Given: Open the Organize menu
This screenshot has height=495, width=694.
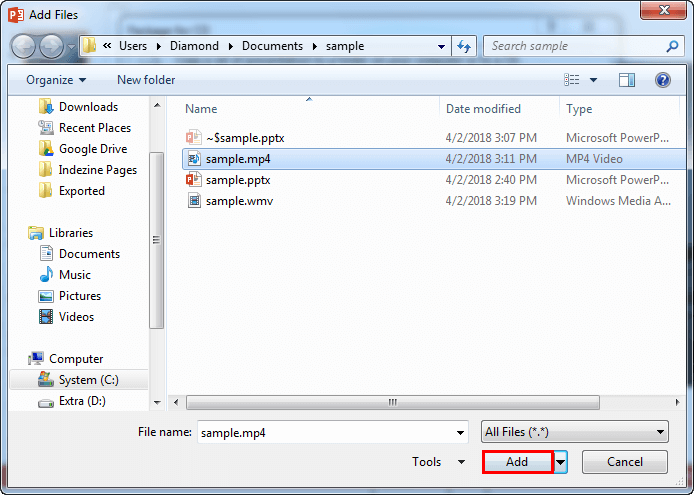Looking at the screenshot, I should (x=56, y=80).
